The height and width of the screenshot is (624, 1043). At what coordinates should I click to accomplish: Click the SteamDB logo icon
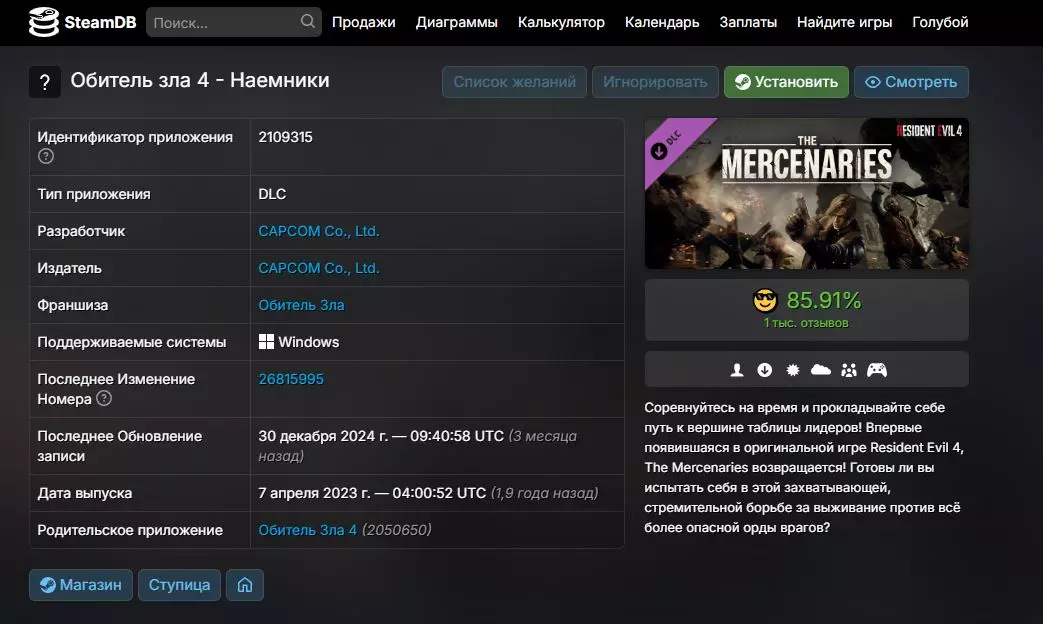click(44, 22)
